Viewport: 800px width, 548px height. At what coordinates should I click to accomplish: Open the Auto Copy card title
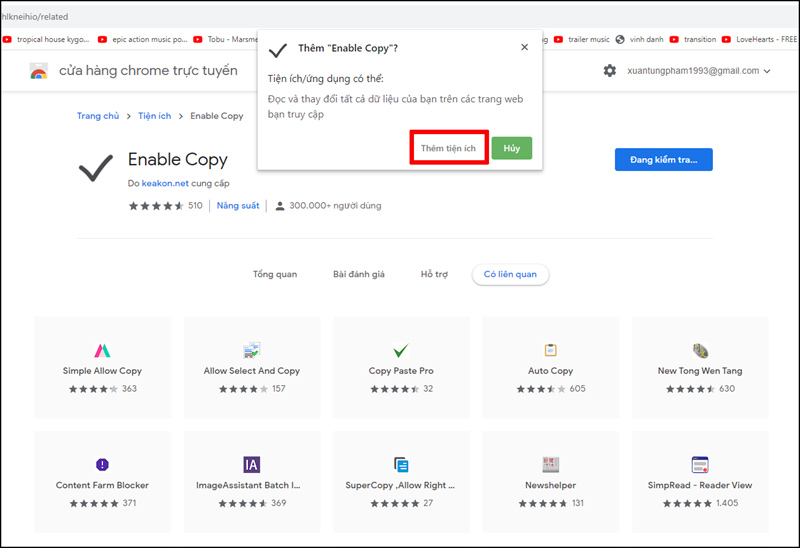point(551,371)
